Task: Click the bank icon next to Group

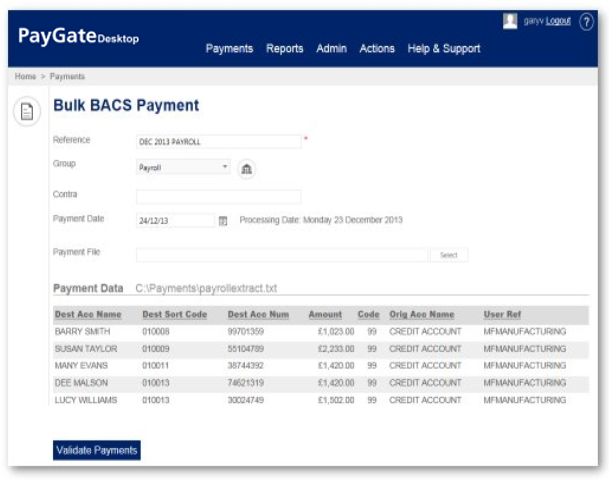Action: click(x=247, y=169)
